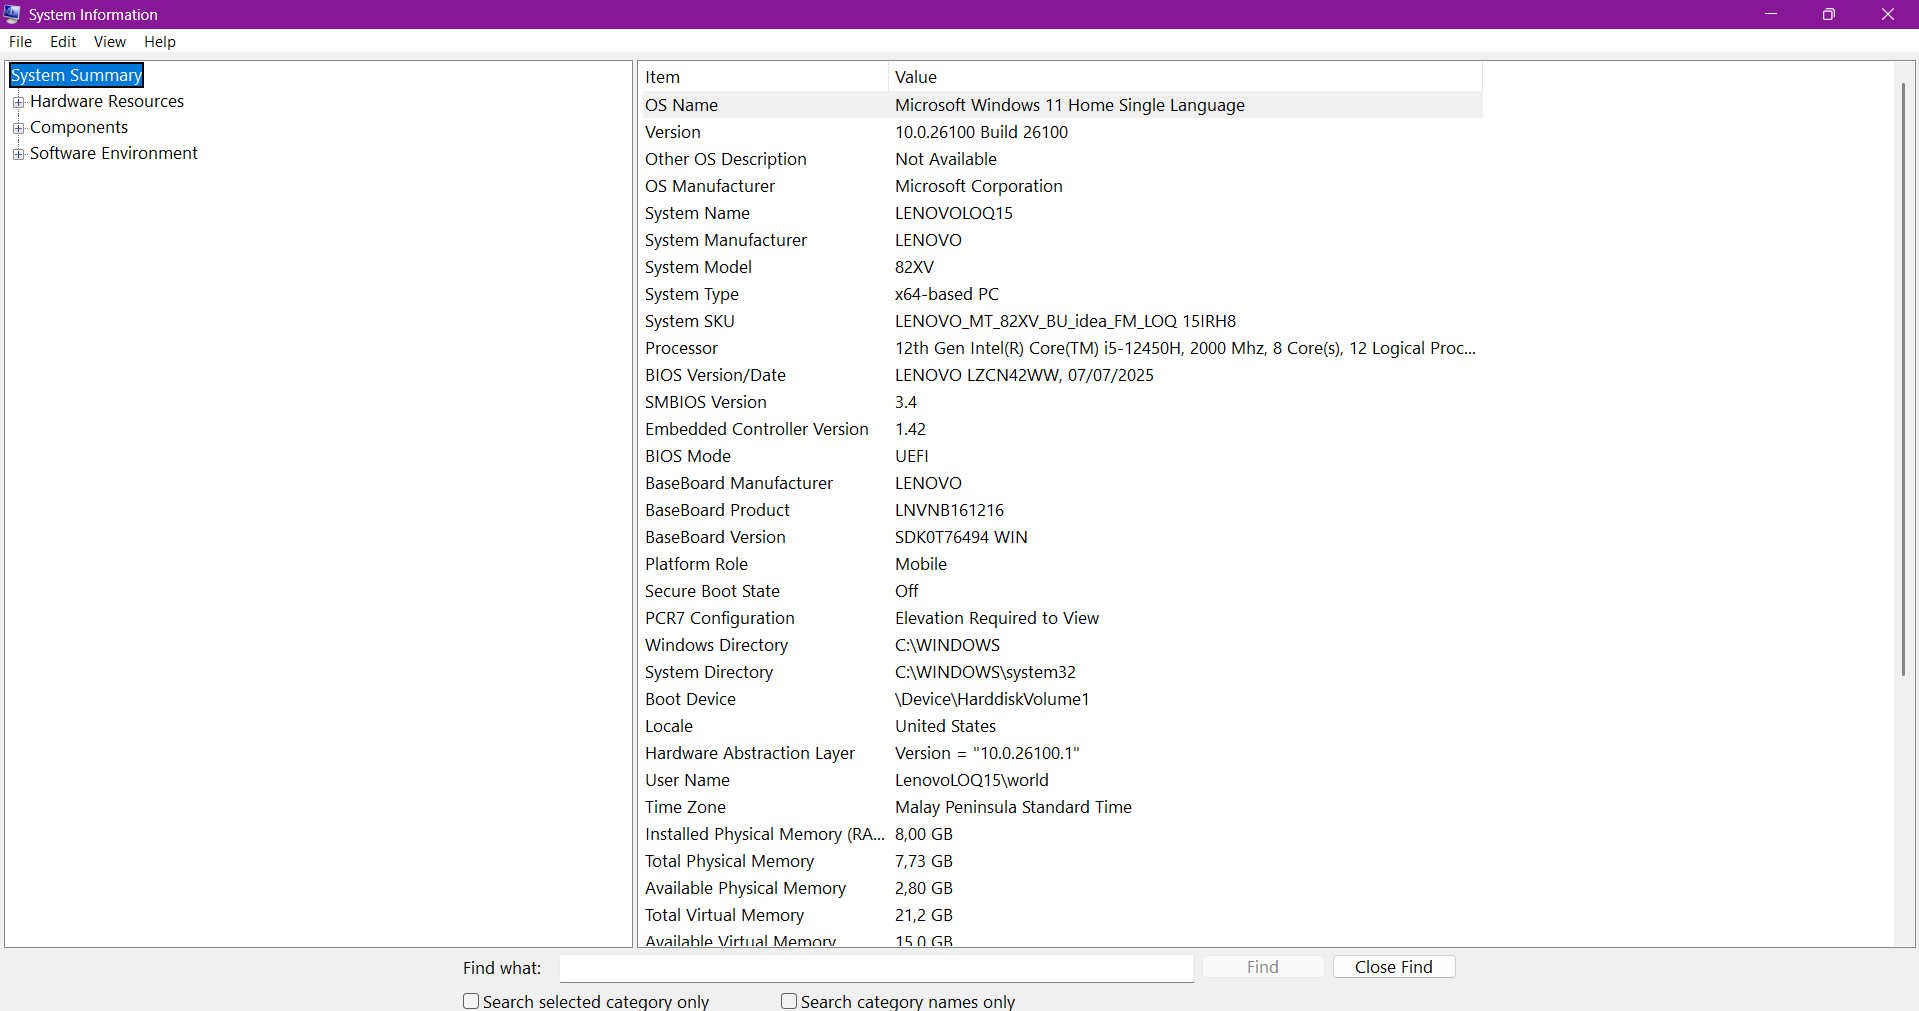
Task: Select the System Type row
Action: tap(1060, 294)
